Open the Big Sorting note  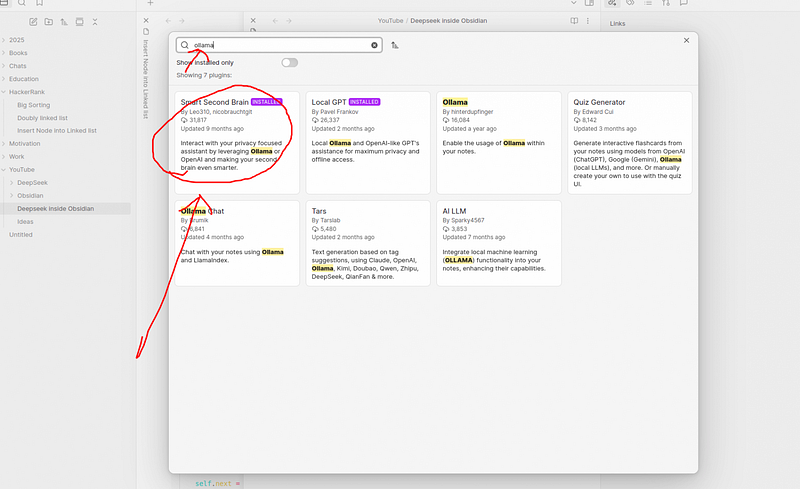tap(34, 105)
